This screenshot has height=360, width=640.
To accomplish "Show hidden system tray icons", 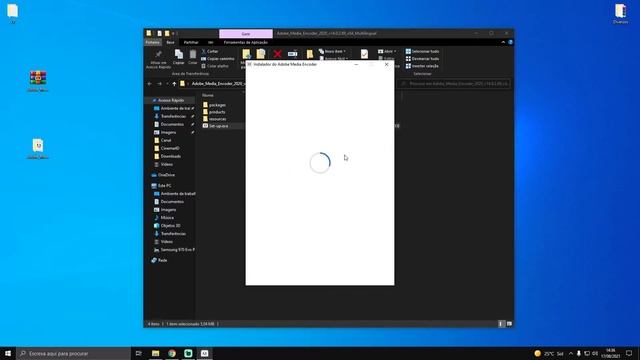I will 571,353.
